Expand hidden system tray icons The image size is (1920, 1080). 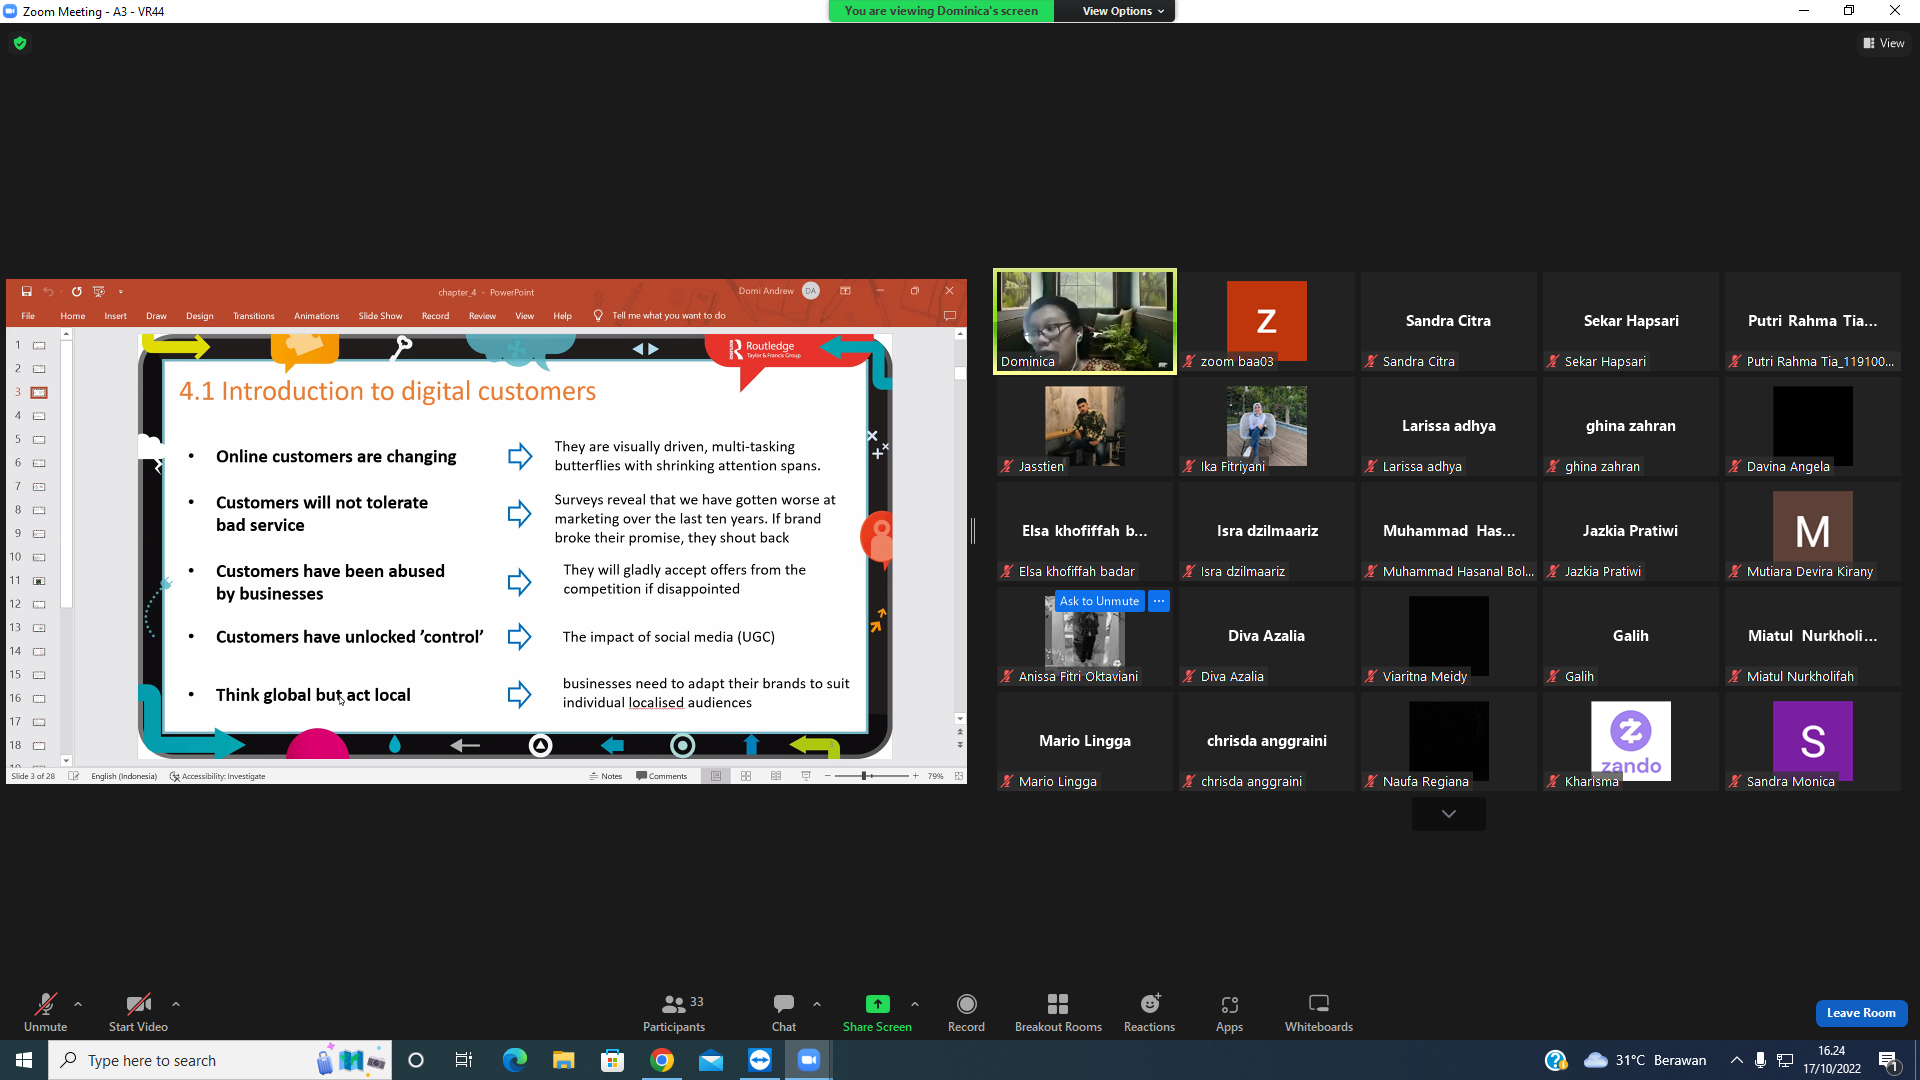pos(1737,1060)
